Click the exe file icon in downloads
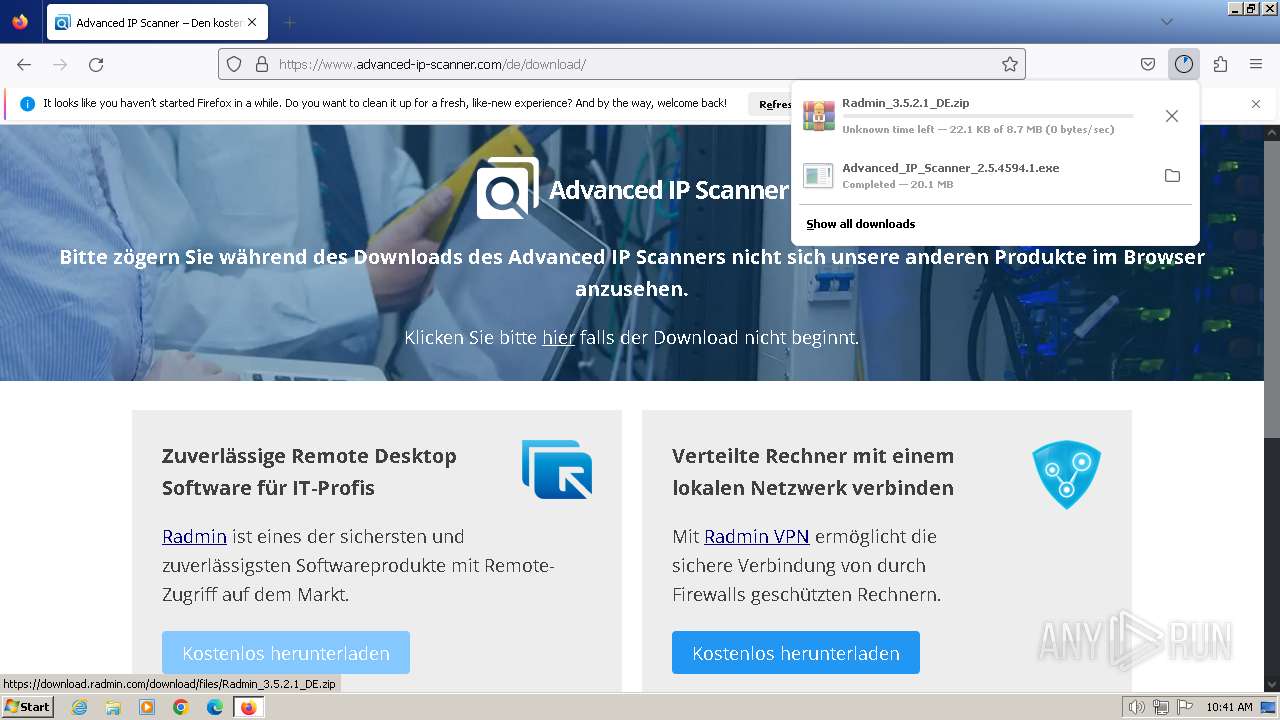The image size is (1280, 720). (818, 176)
